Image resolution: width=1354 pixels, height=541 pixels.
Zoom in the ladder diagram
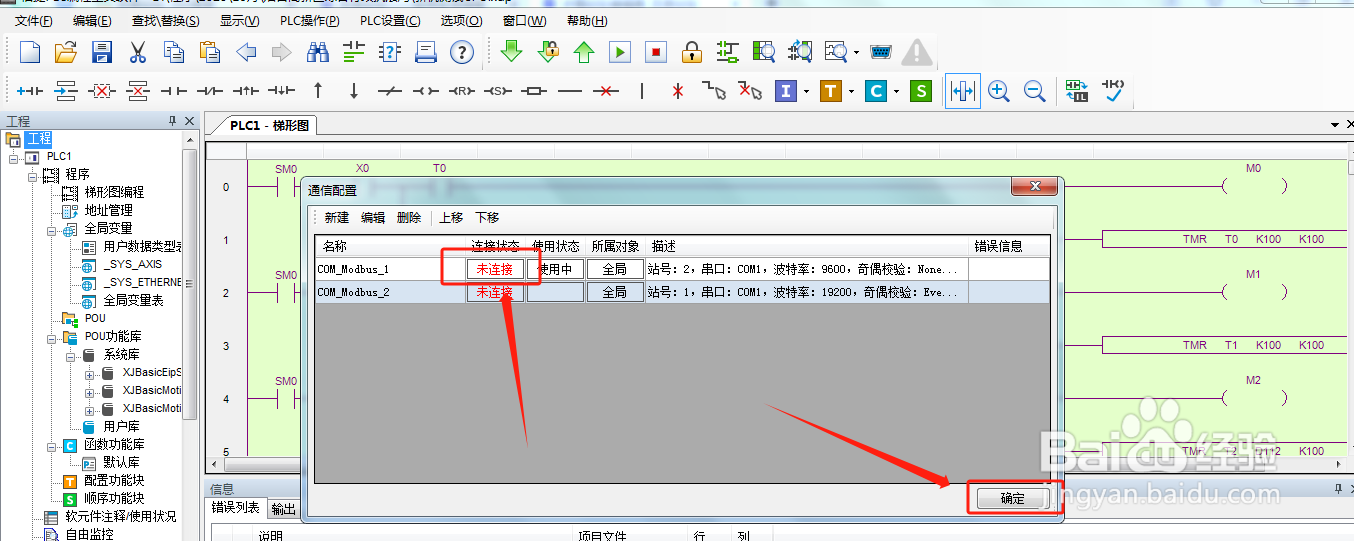(998, 91)
